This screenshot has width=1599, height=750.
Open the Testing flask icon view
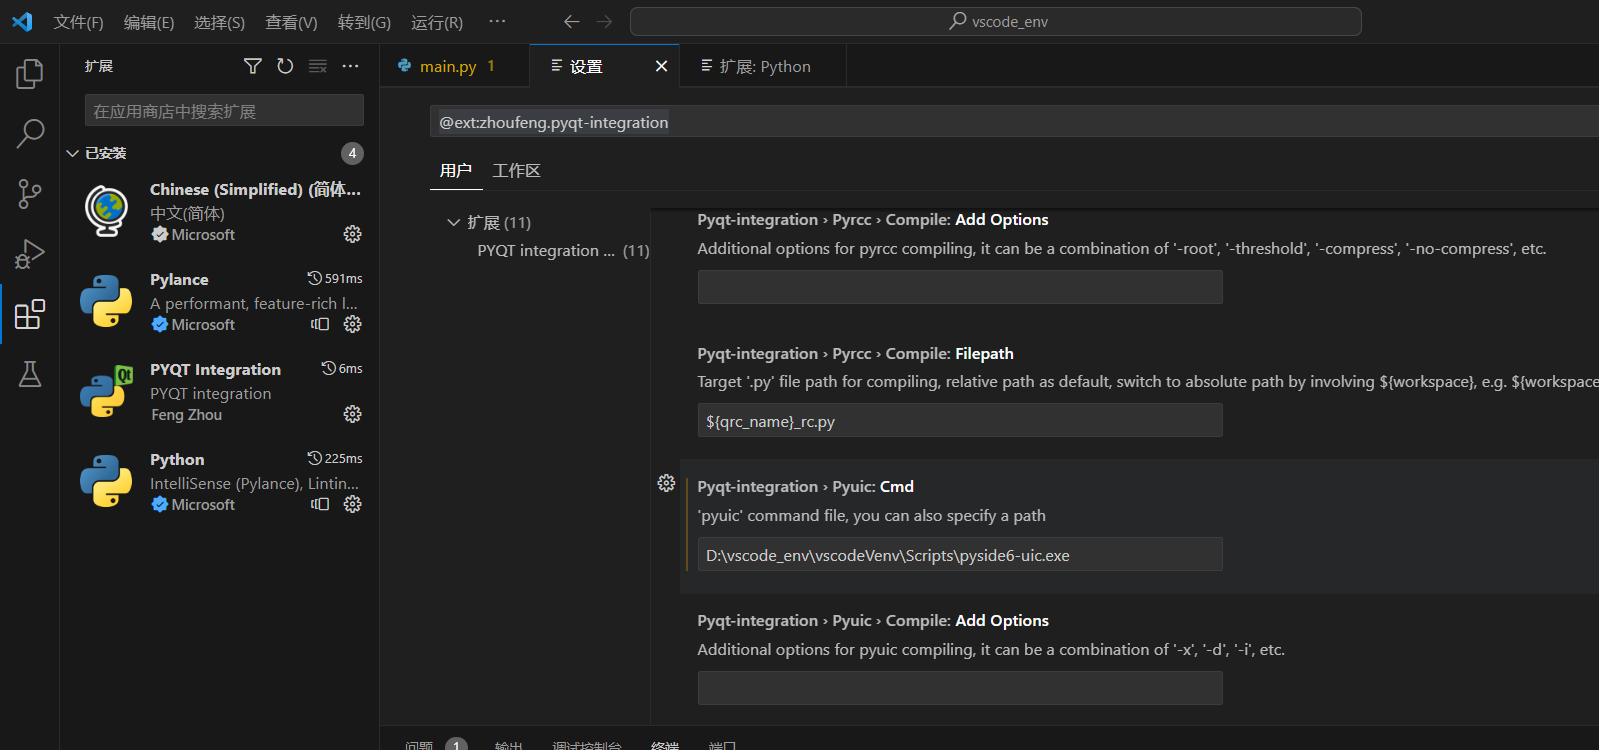(x=30, y=374)
